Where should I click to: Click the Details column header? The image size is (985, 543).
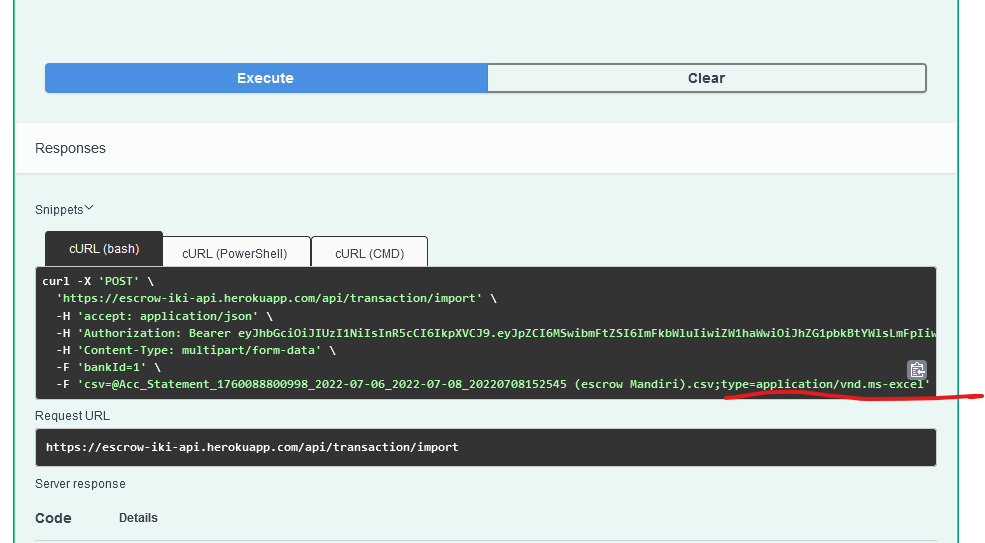pos(138,518)
